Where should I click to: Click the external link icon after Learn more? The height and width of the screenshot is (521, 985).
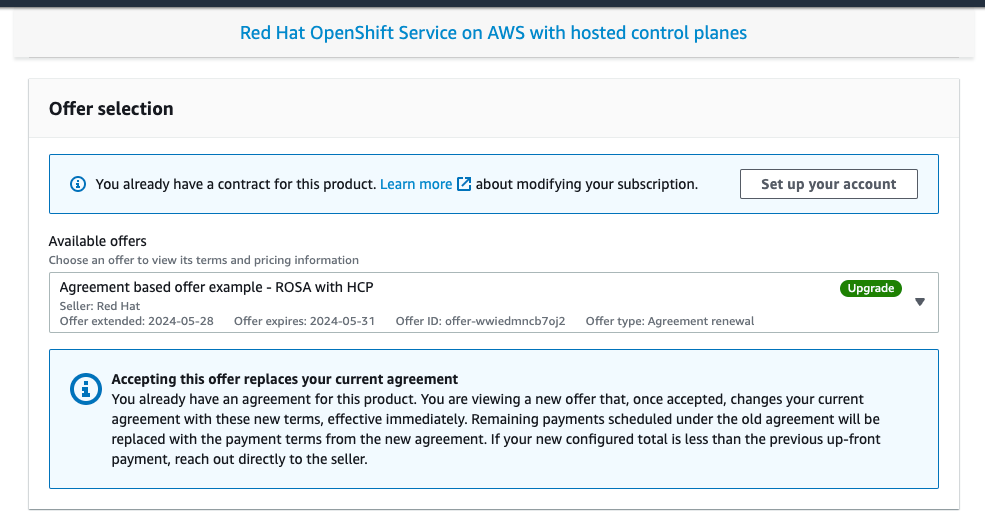pos(464,184)
